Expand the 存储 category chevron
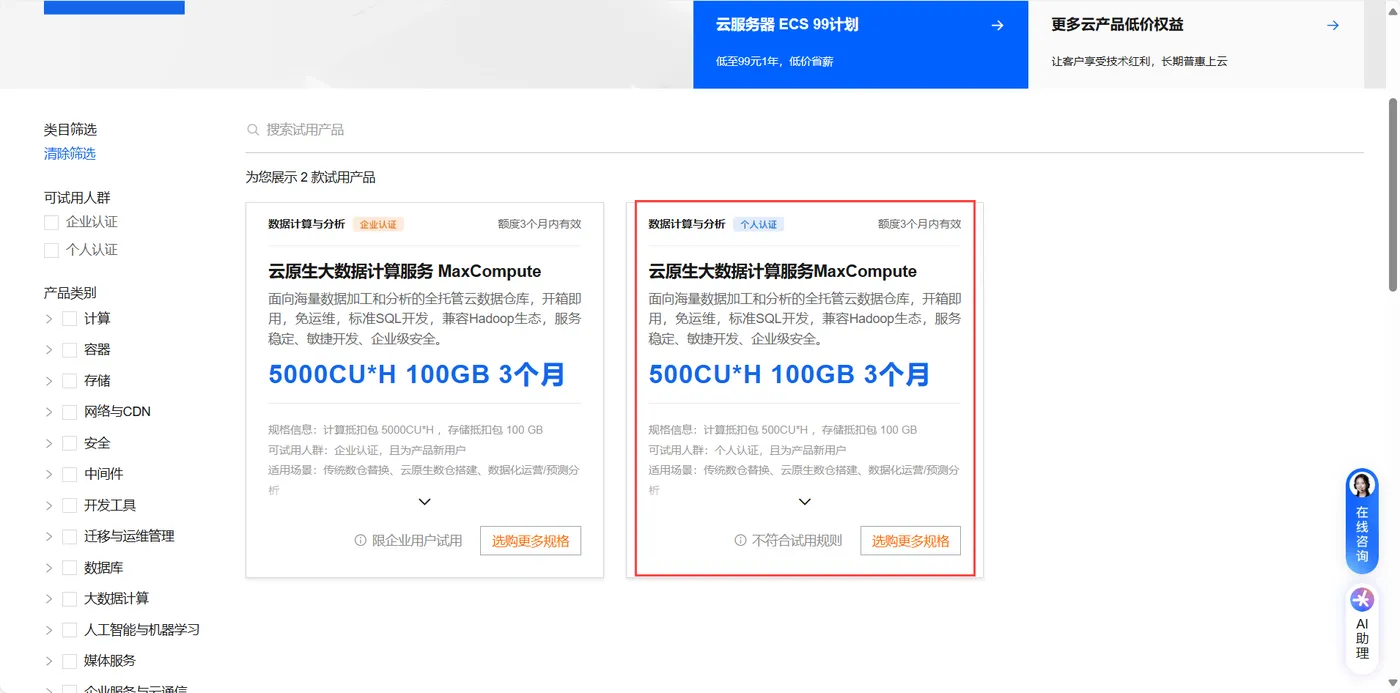The height and width of the screenshot is (693, 1400). [49, 381]
